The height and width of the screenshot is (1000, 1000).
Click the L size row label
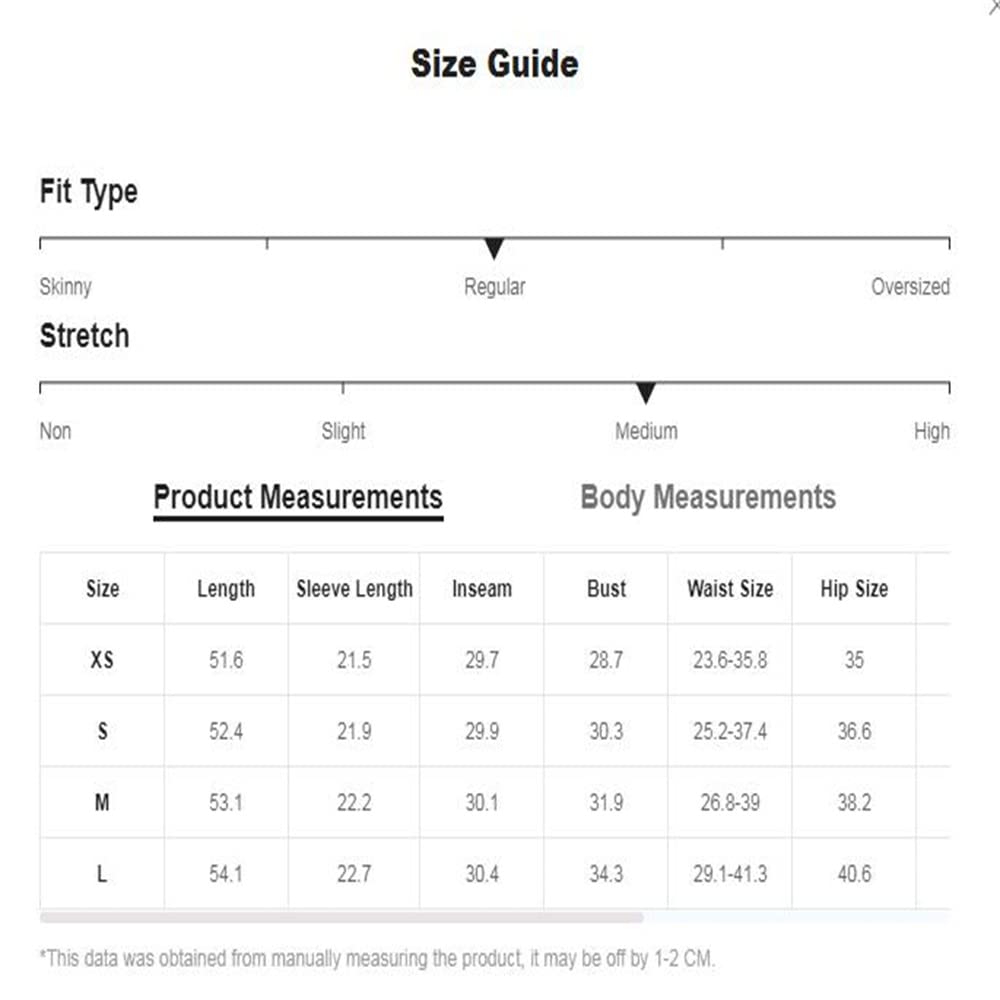[x=102, y=874]
